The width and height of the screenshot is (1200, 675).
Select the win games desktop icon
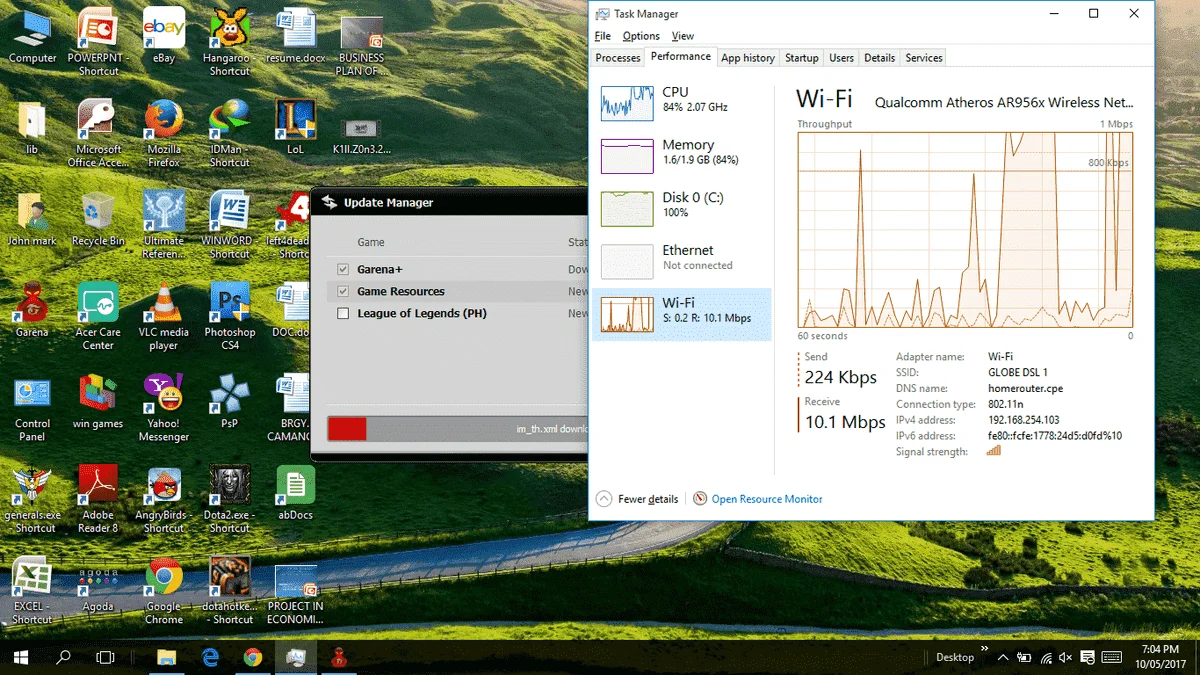tap(98, 401)
